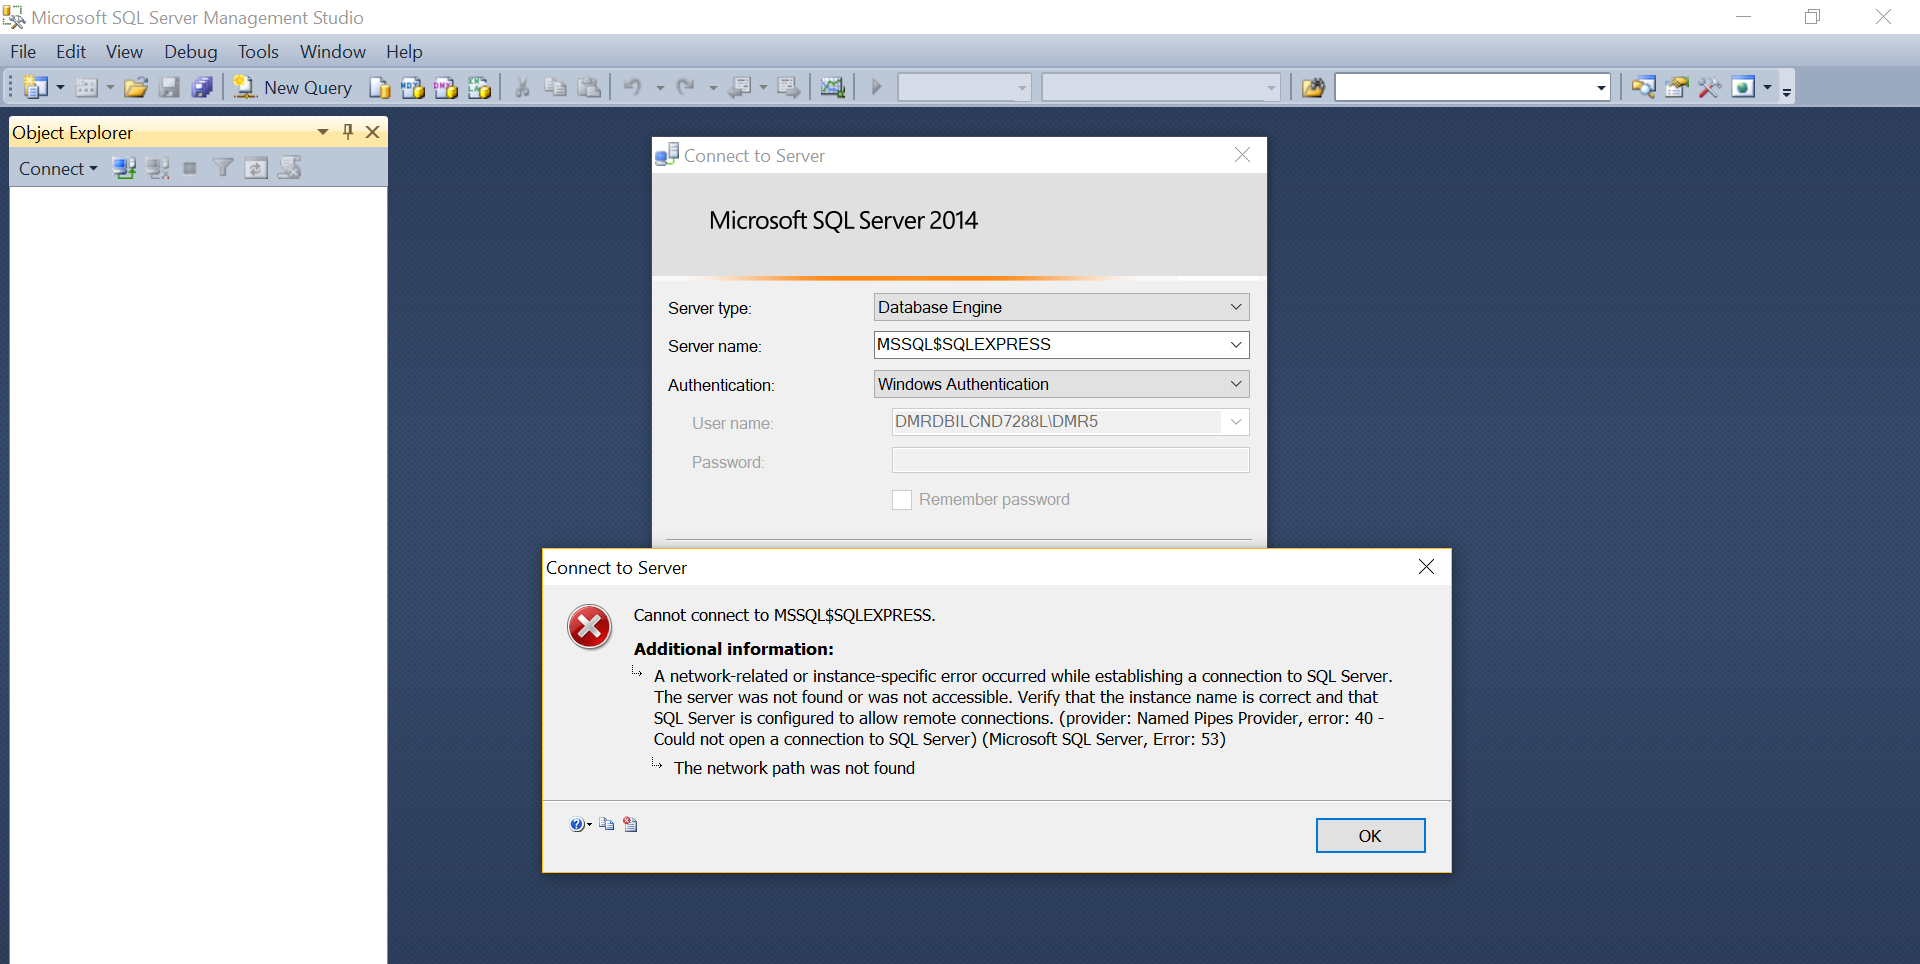The image size is (1920, 964).
Task: Click the Analysis Services XMLA Query icon
Action: point(479,88)
